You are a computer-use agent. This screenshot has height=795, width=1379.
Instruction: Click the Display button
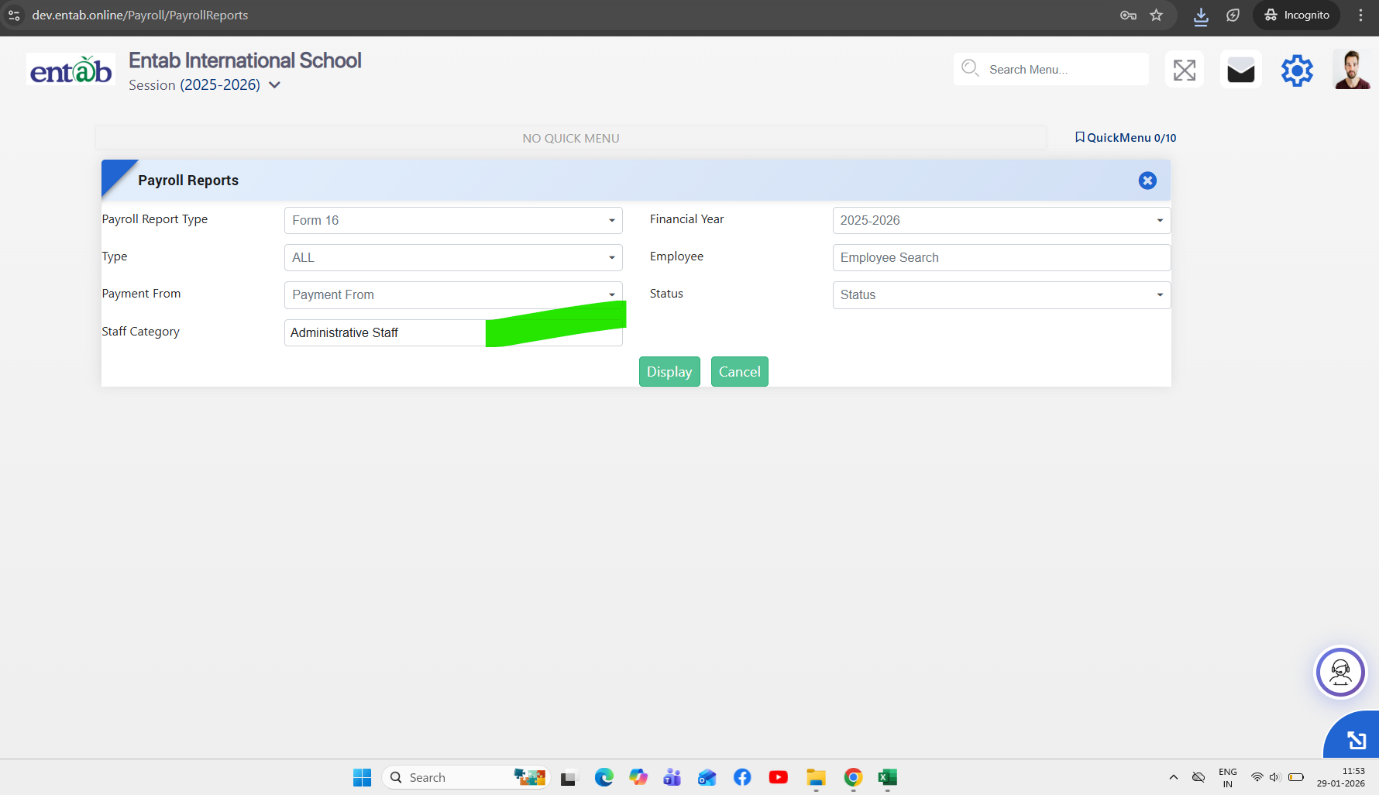tap(669, 372)
